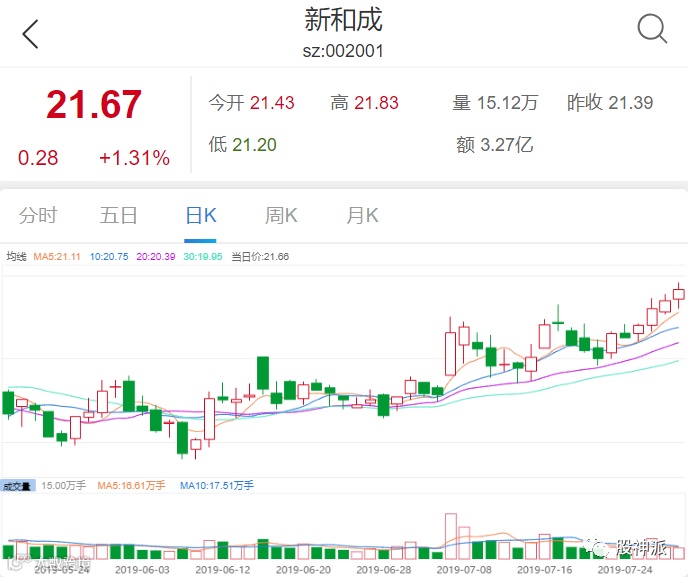Switch to the 周K tab
Viewport: 688px width, 577px height.
click(281, 215)
